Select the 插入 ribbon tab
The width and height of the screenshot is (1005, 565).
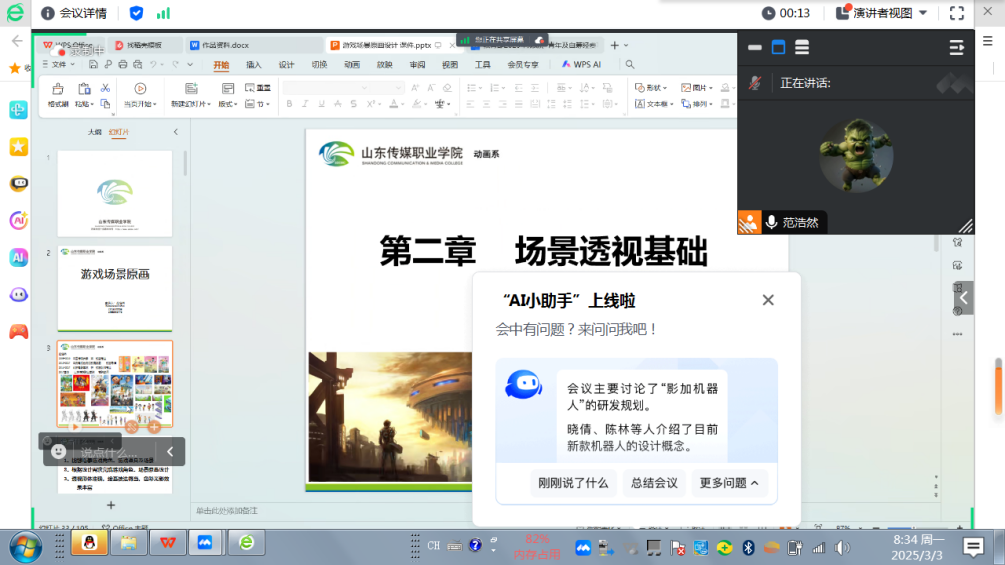(254, 65)
